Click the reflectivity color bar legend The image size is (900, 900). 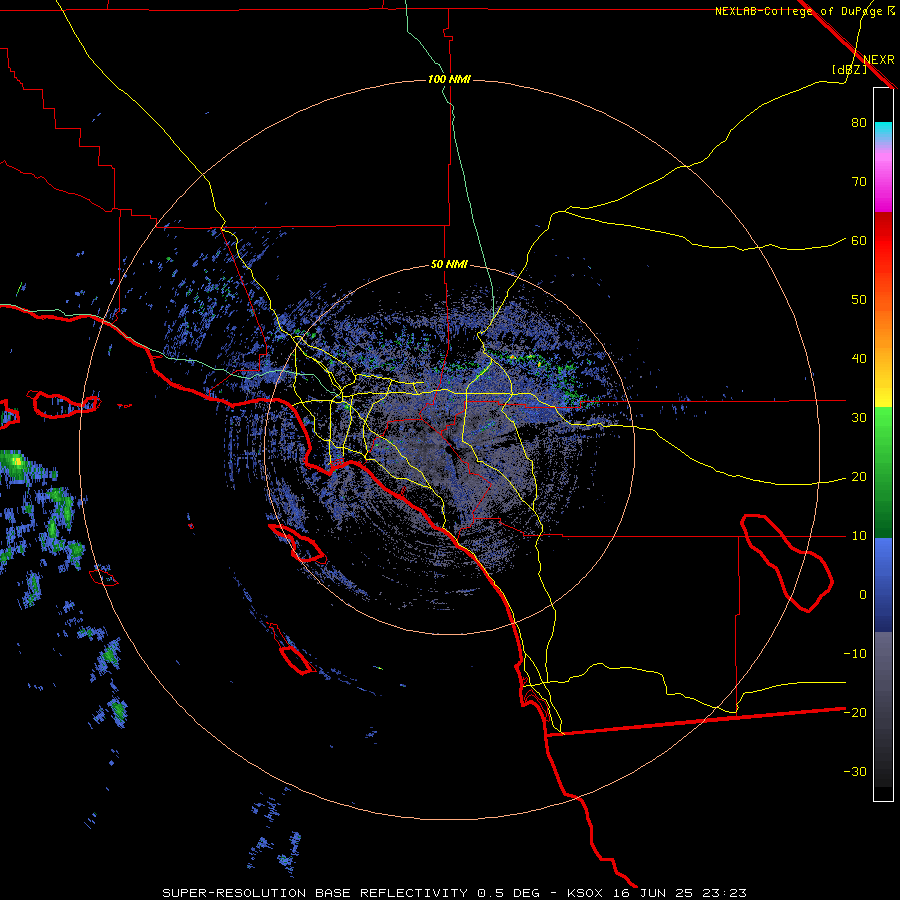point(883,444)
